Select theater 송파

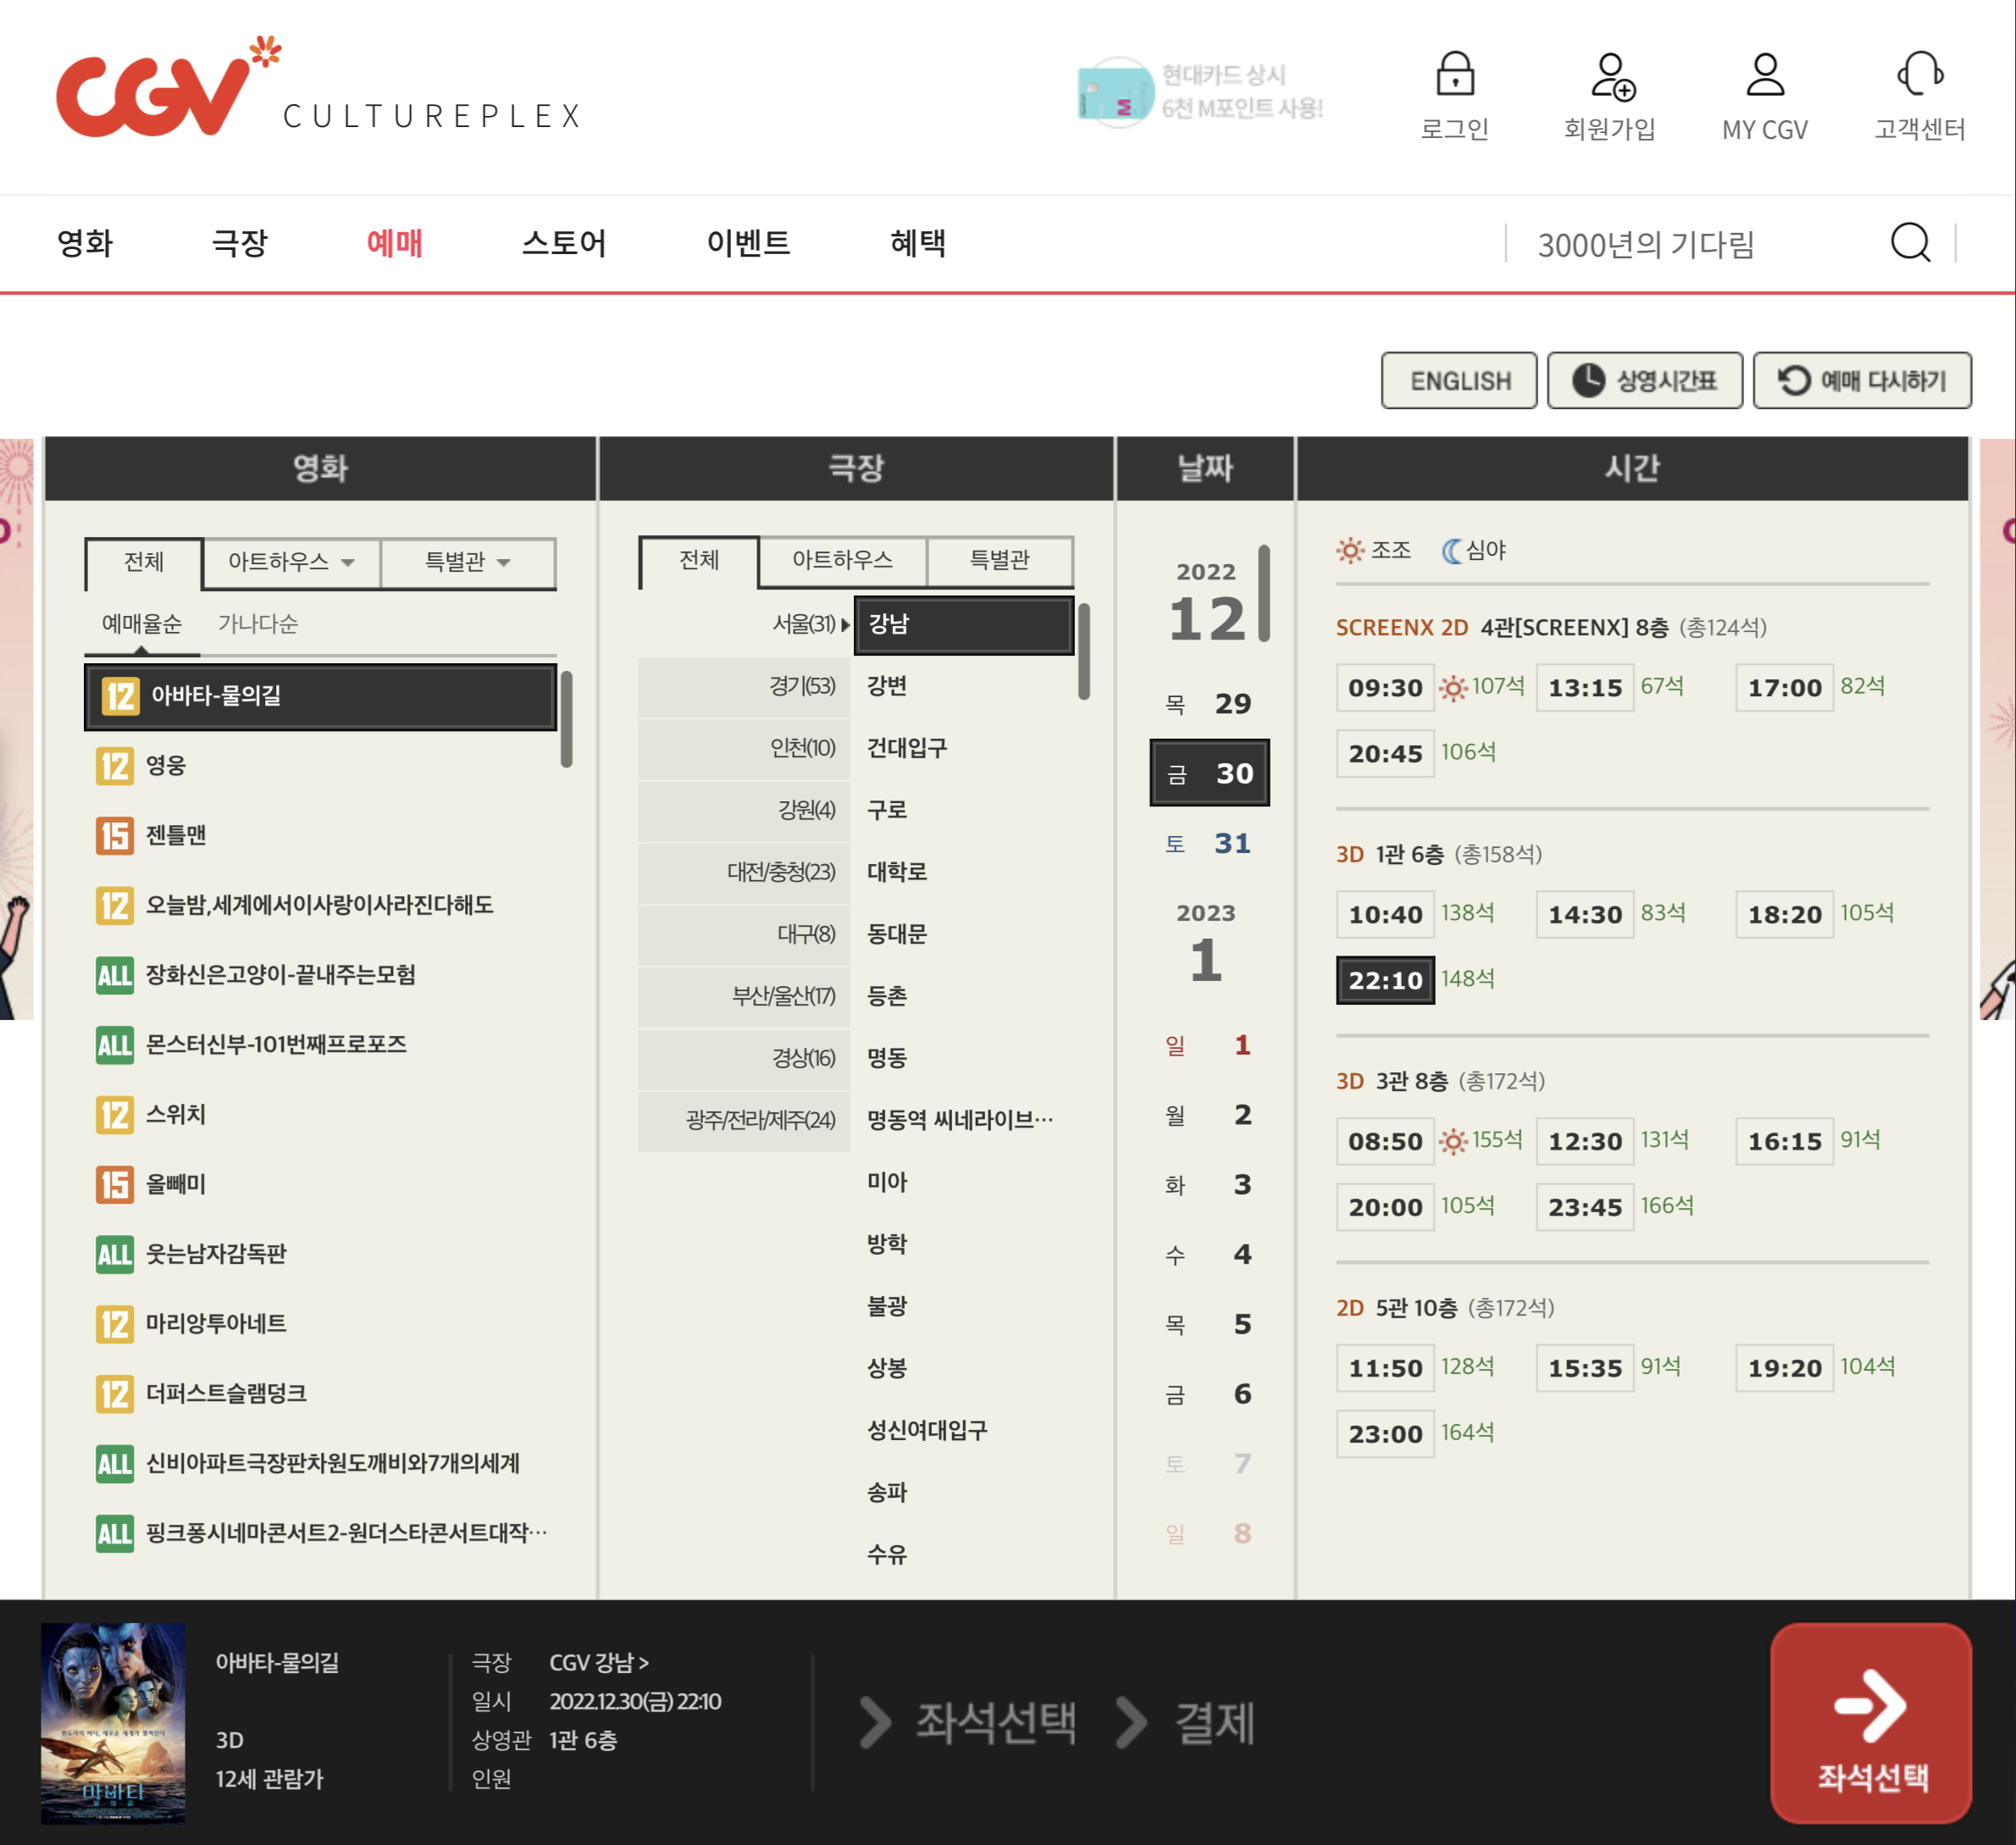pyautogui.click(x=964, y=1492)
